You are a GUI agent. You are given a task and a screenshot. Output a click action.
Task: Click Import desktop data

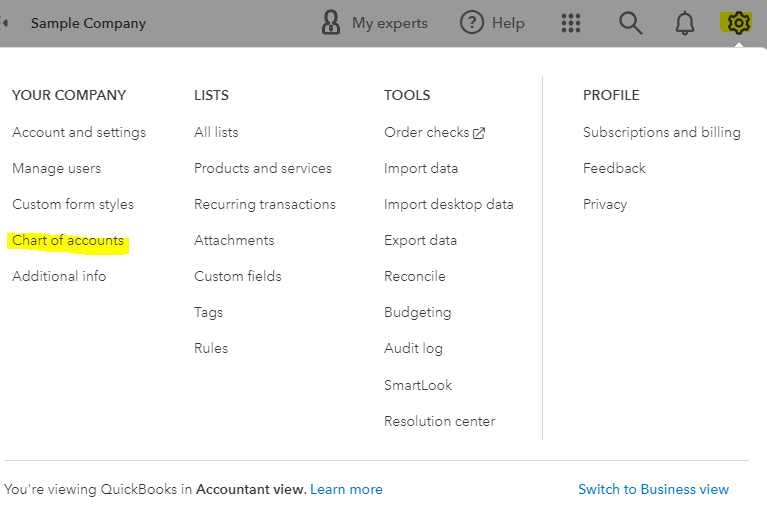[x=449, y=204]
